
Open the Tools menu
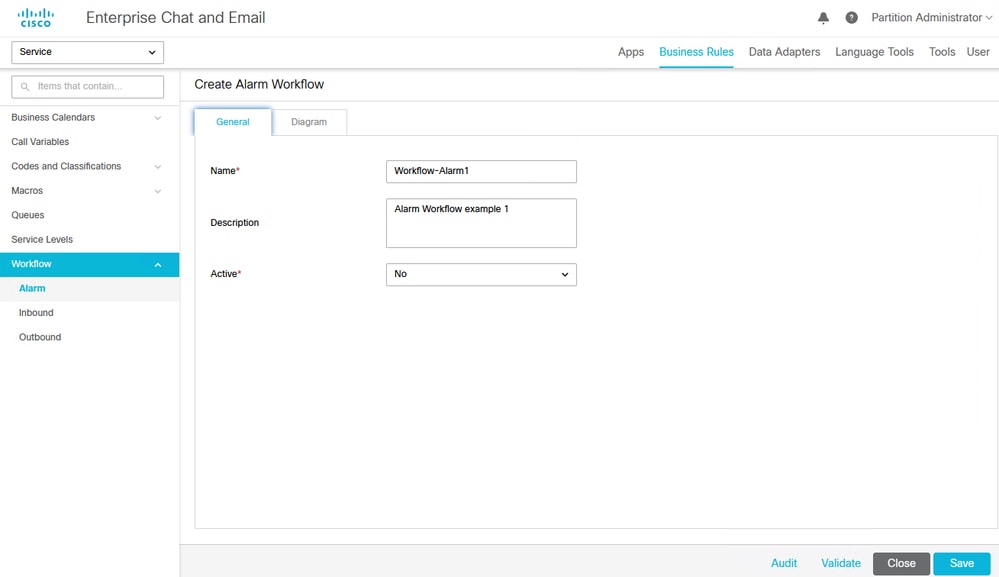[x=942, y=52]
